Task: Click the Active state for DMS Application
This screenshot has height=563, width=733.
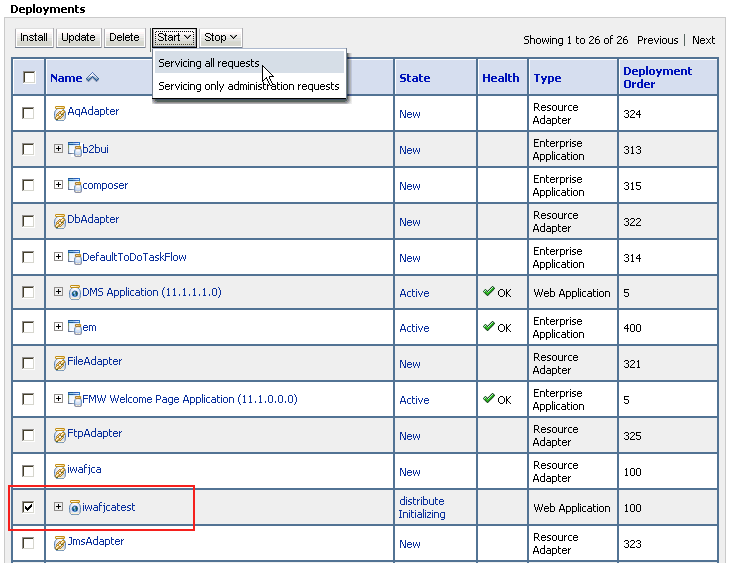Action: (414, 293)
